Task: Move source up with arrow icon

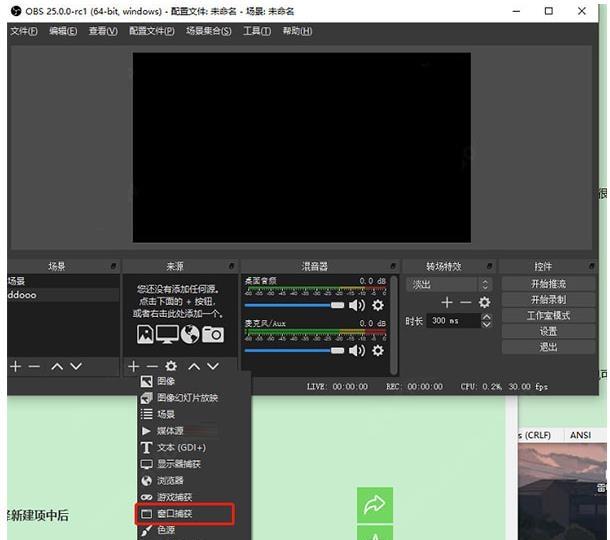Action: (x=194, y=366)
